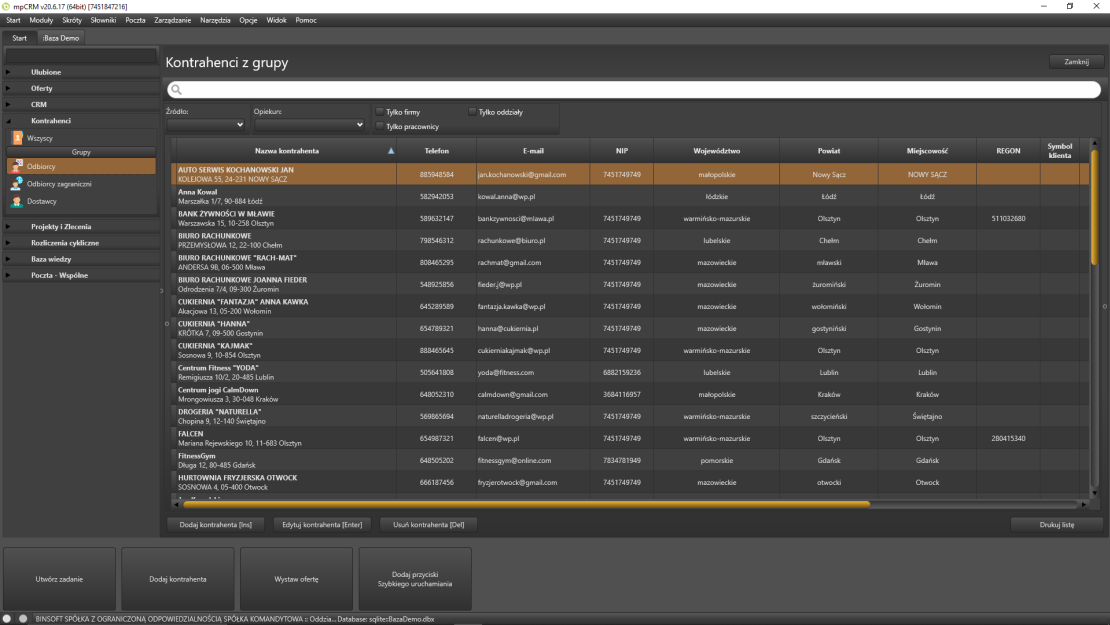Viewport: 1110px width, 625px height.
Task: Open the Zarządzanie menu
Action: click(173, 21)
